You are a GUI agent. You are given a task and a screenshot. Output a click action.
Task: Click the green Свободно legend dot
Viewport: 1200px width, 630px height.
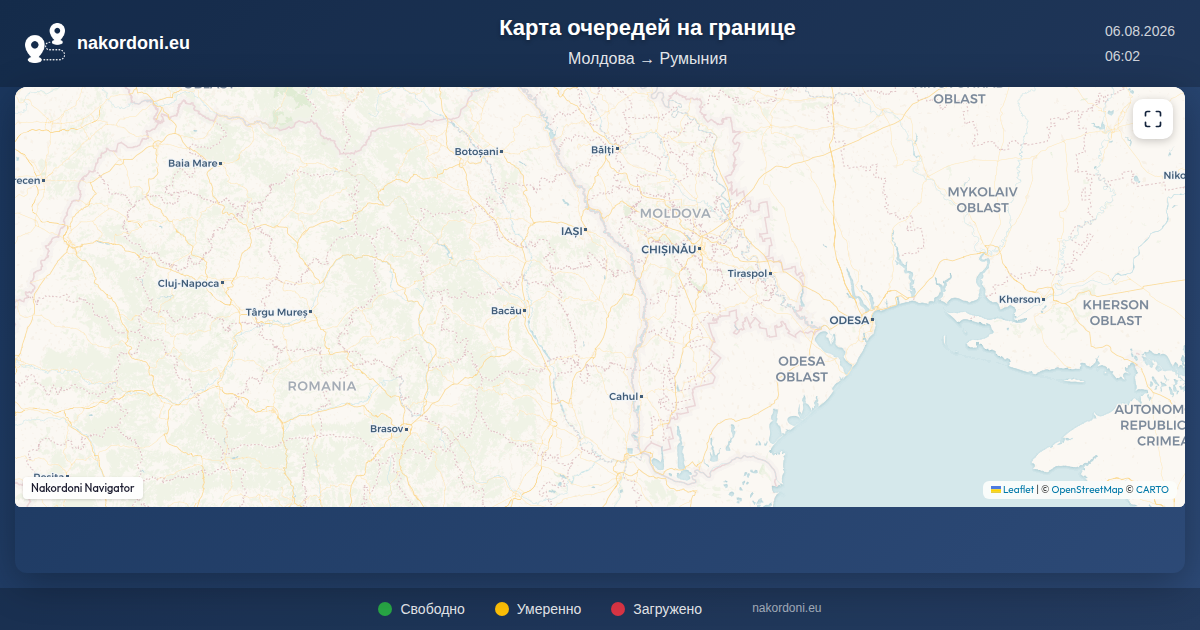point(385,609)
